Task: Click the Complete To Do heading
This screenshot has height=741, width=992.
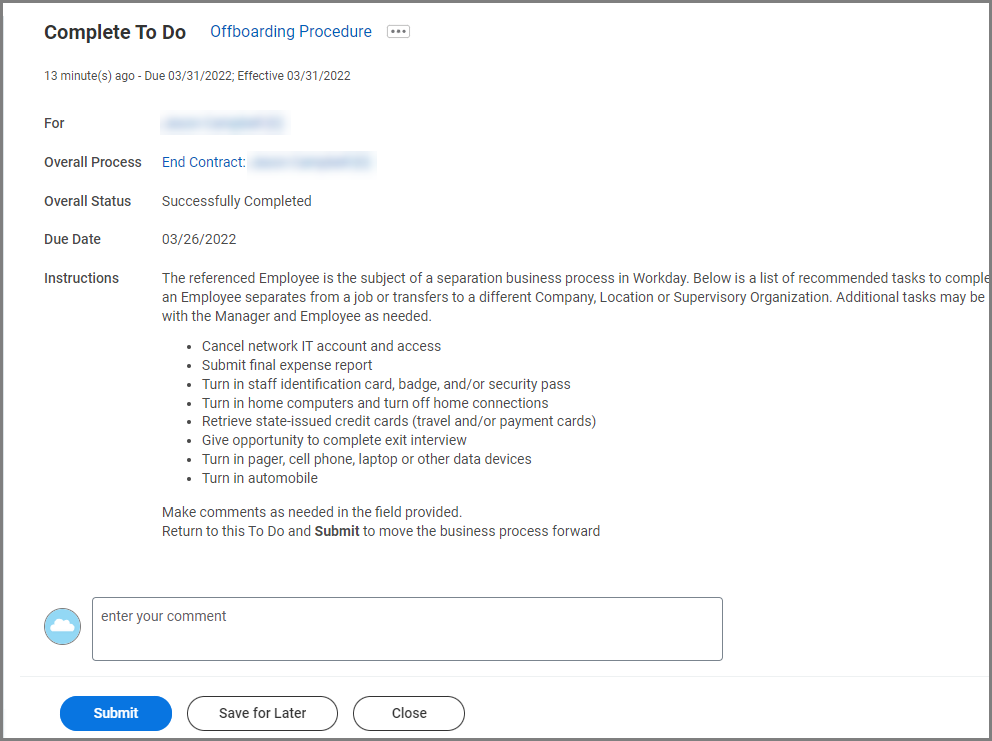Action: pyautogui.click(x=115, y=32)
